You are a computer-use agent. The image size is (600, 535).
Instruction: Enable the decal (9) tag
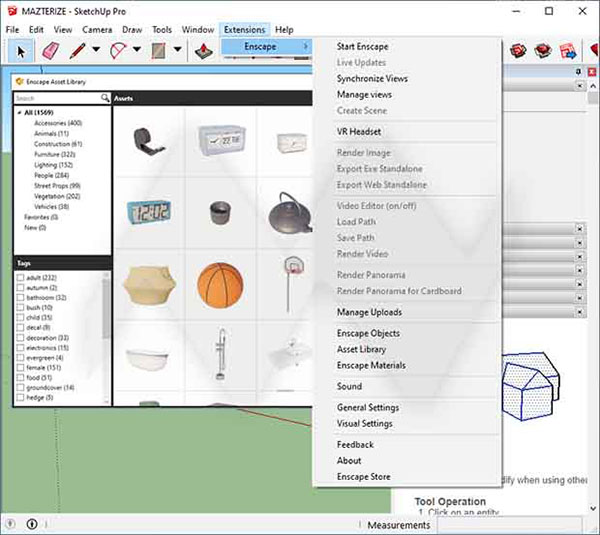point(20,327)
